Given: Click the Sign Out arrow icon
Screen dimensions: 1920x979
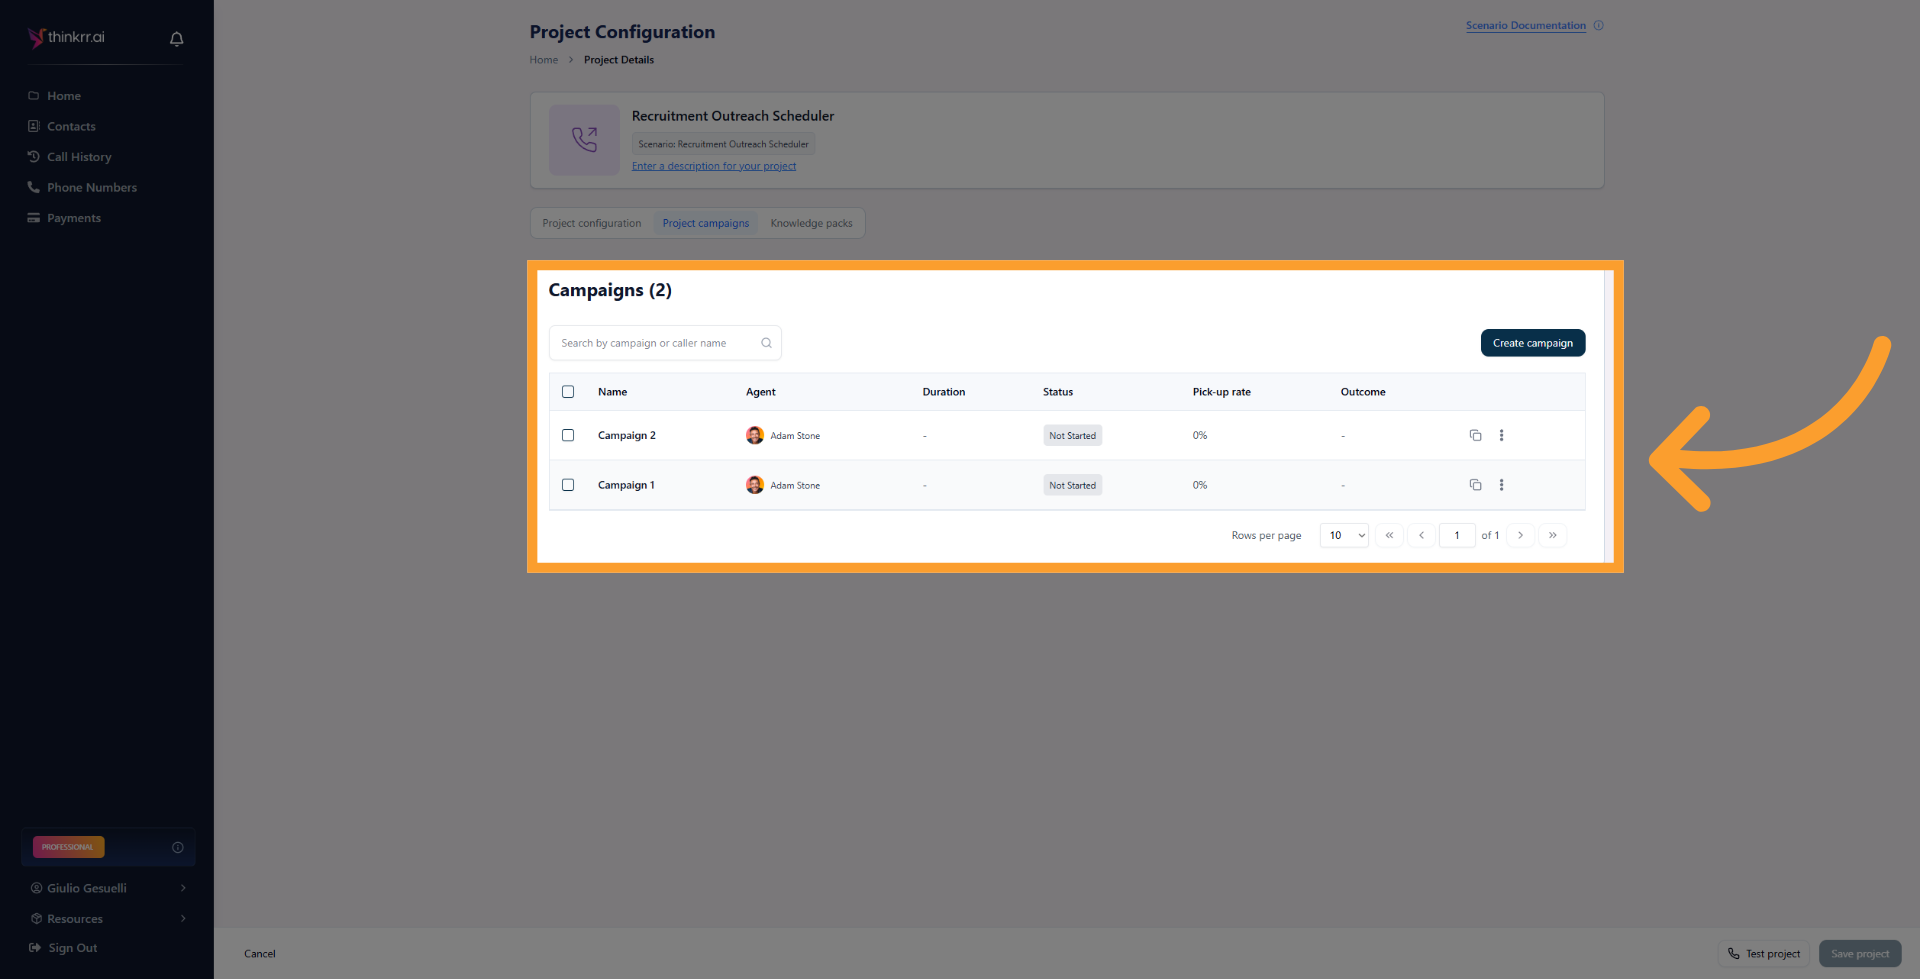Looking at the screenshot, I should pyautogui.click(x=35, y=948).
